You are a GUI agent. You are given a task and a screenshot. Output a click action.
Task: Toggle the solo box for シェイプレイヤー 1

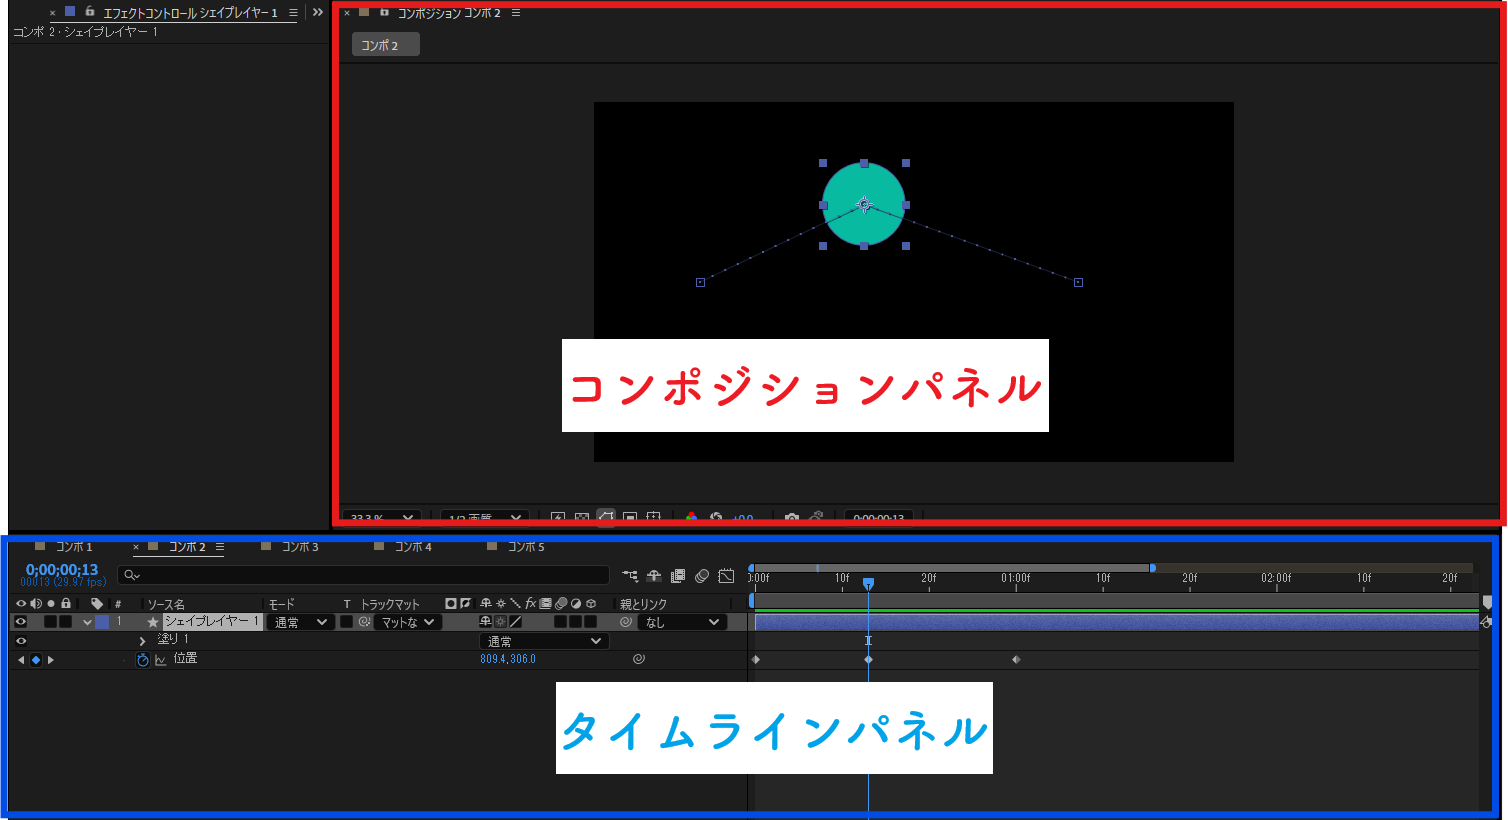[x=50, y=622]
